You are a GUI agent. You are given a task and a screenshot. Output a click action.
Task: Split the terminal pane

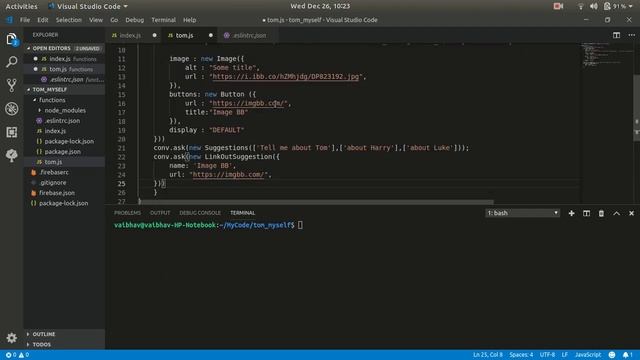tap(587, 213)
